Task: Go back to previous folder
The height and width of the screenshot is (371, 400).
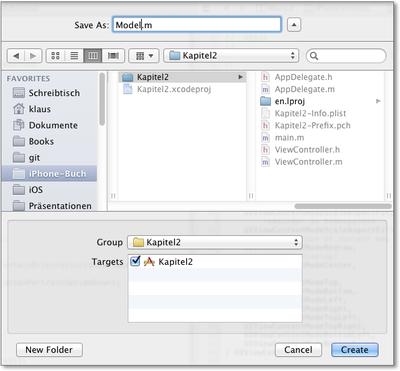Action: tap(16, 56)
